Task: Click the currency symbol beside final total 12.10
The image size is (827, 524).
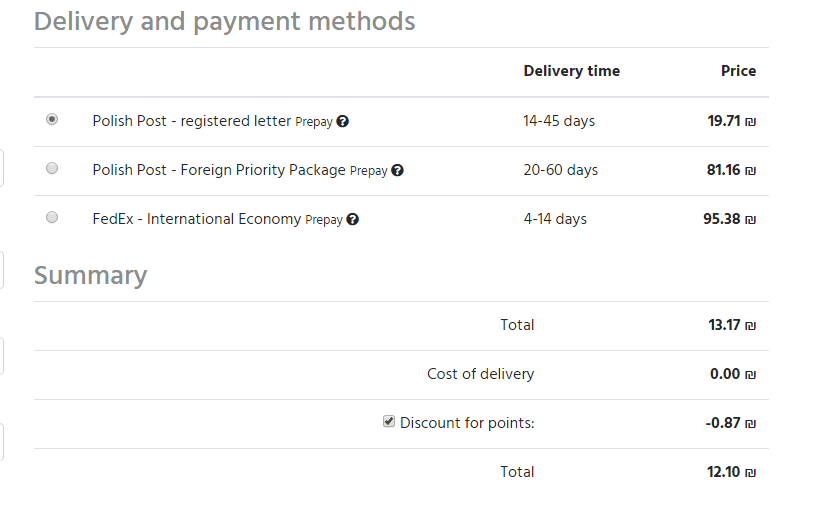Action: pyautogui.click(x=751, y=473)
